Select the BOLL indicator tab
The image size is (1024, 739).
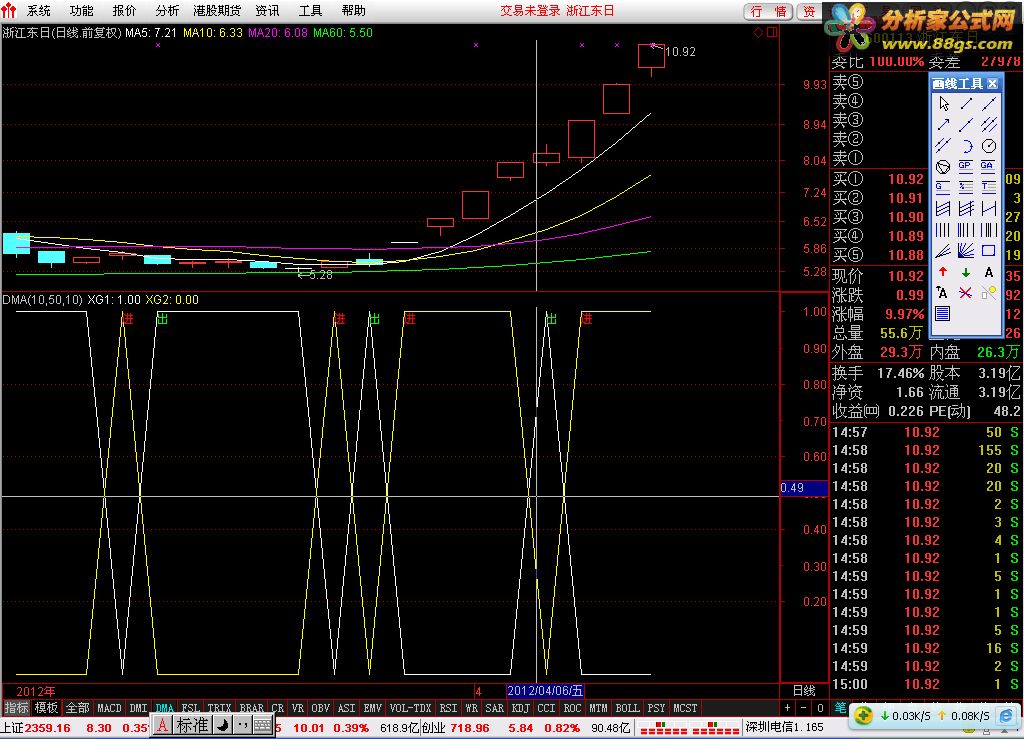tap(628, 708)
